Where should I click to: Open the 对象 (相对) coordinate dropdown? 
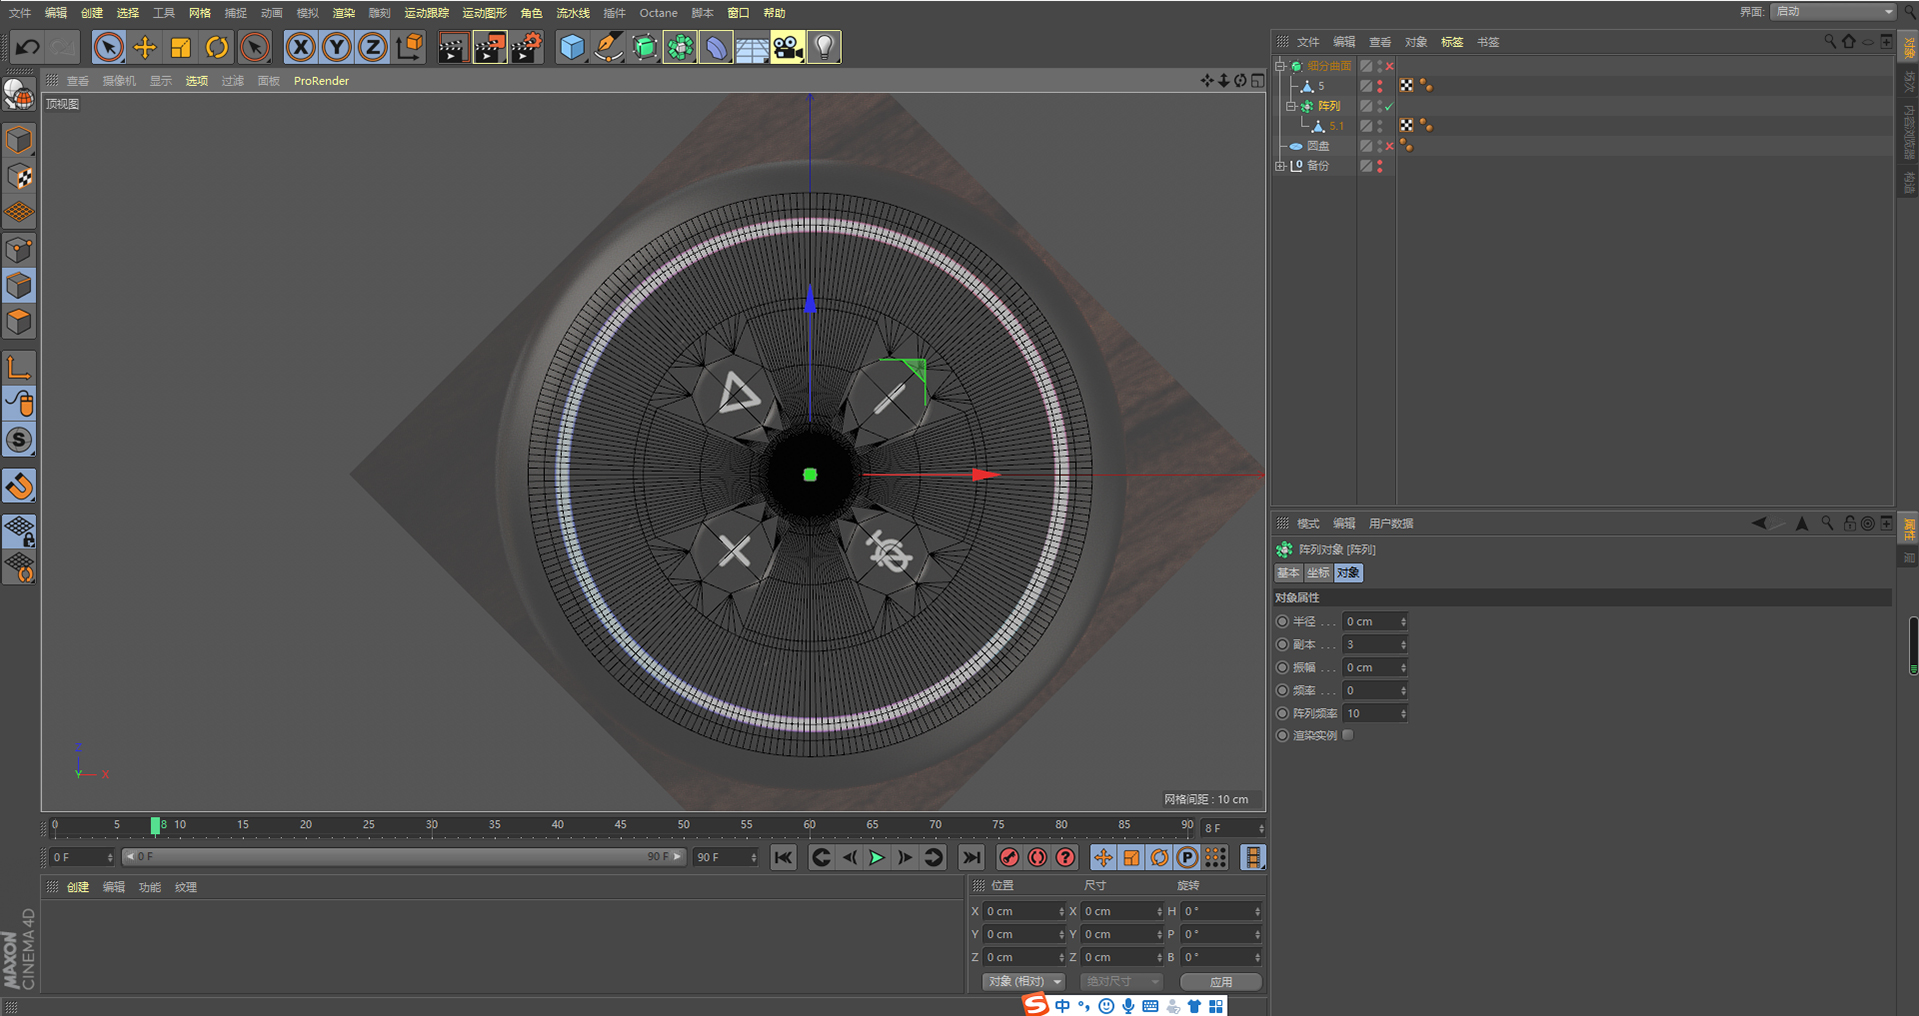[1023, 981]
